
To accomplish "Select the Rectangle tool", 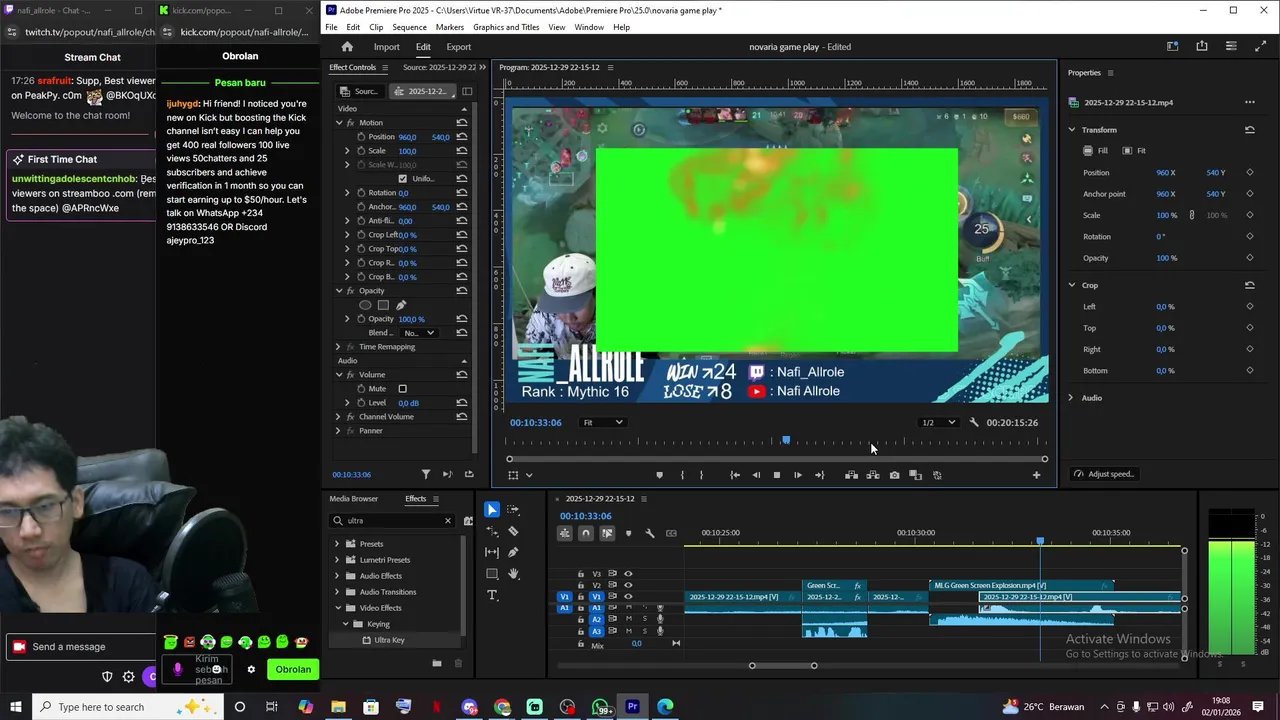I will tap(492, 574).
